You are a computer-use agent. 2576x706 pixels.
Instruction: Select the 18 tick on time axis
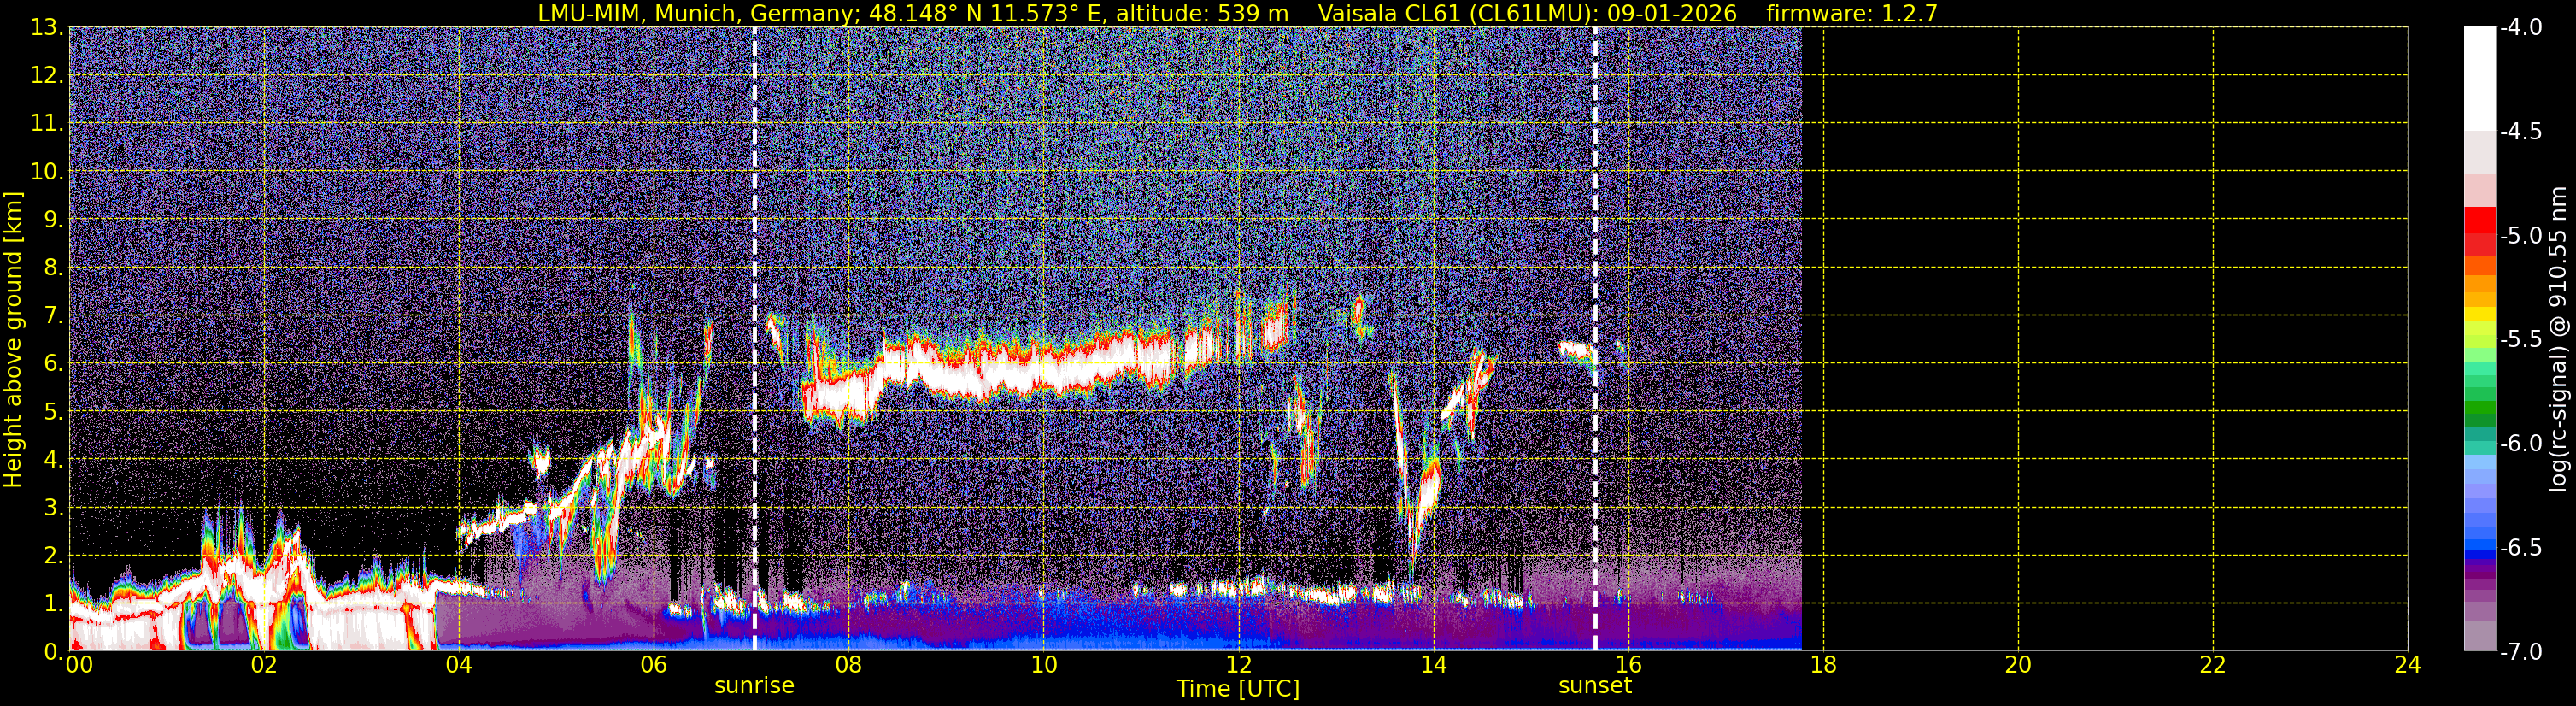pyautogui.click(x=1823, y=664)
